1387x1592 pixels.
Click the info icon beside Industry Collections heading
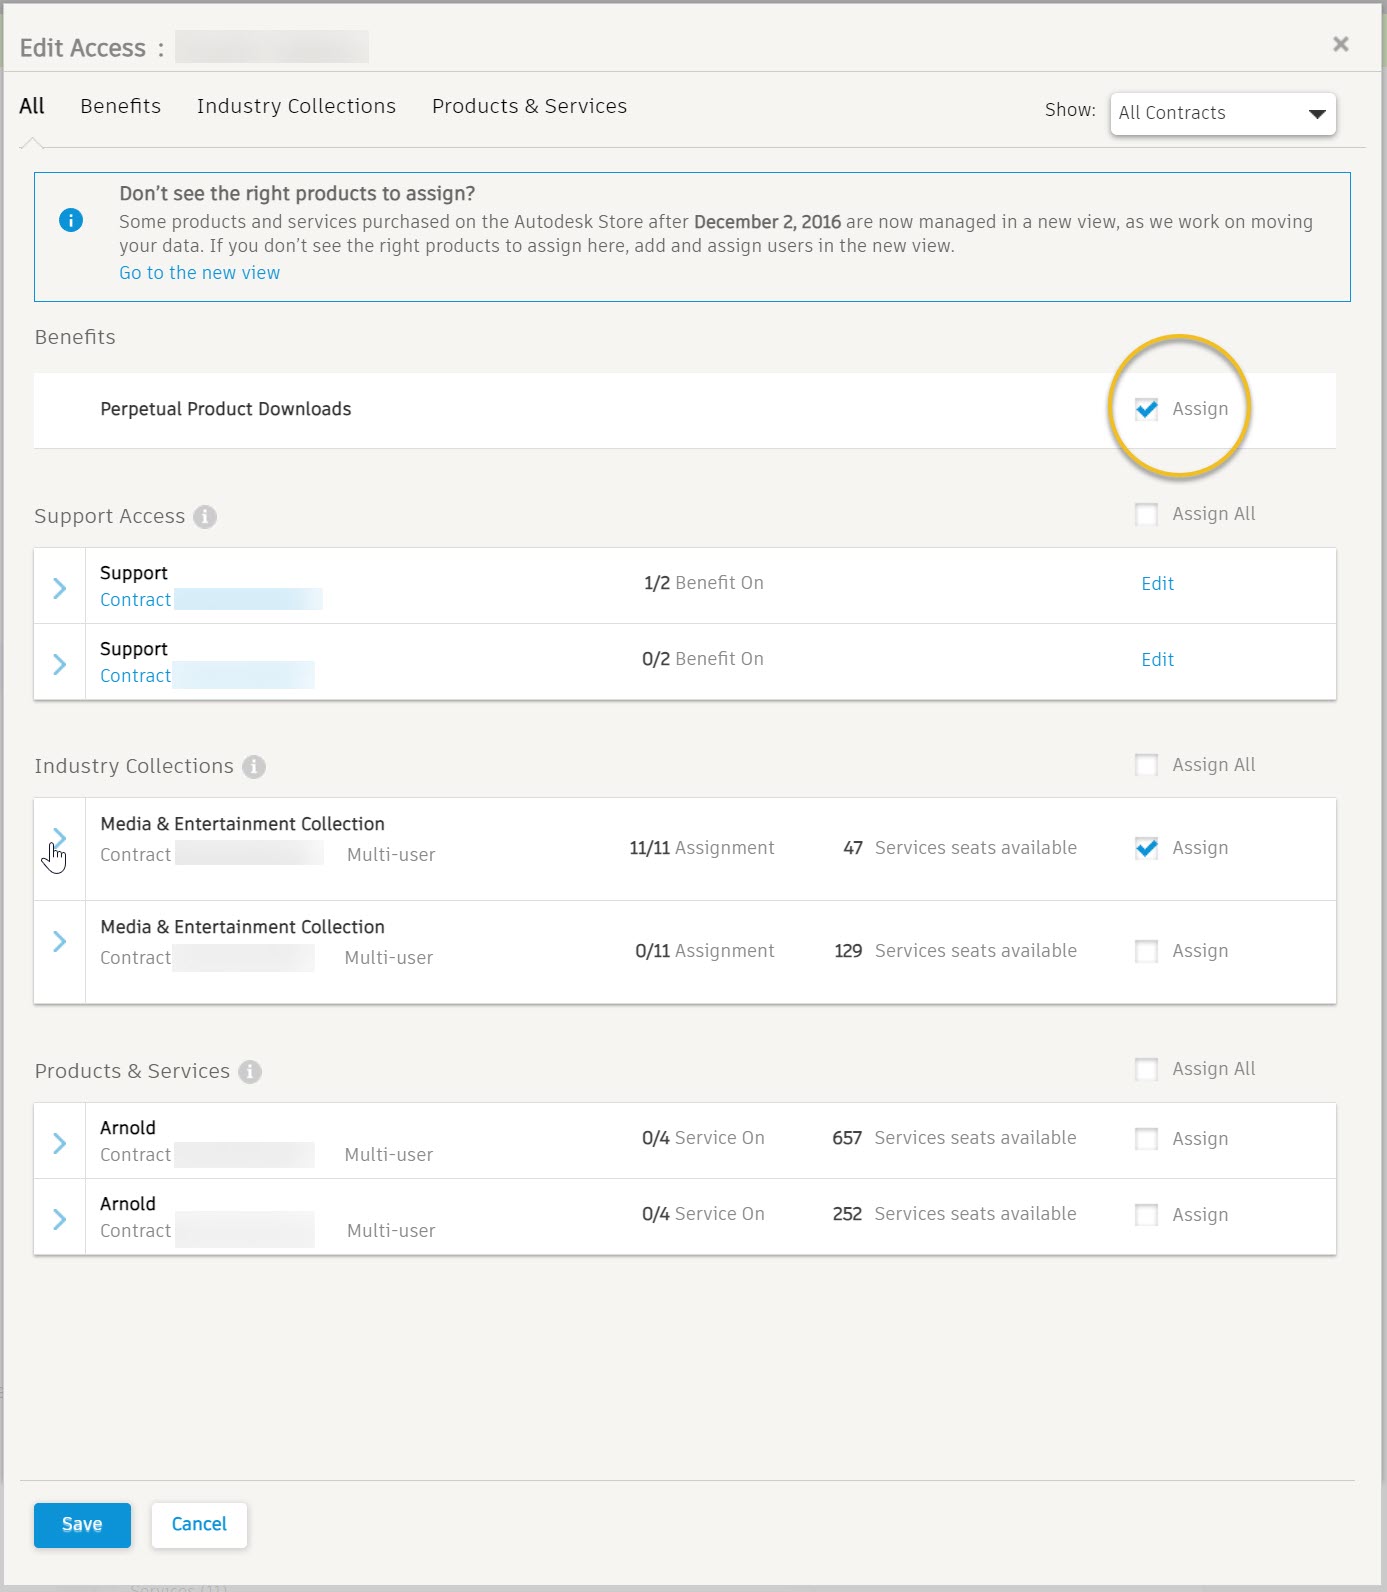click(x=254, y=767)
